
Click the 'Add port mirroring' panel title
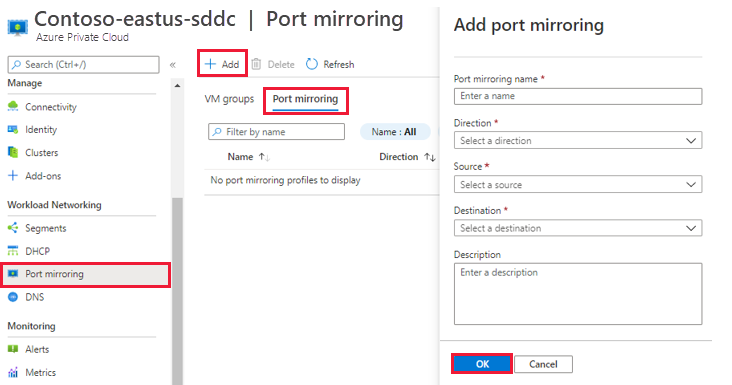(x=529, y=25)
